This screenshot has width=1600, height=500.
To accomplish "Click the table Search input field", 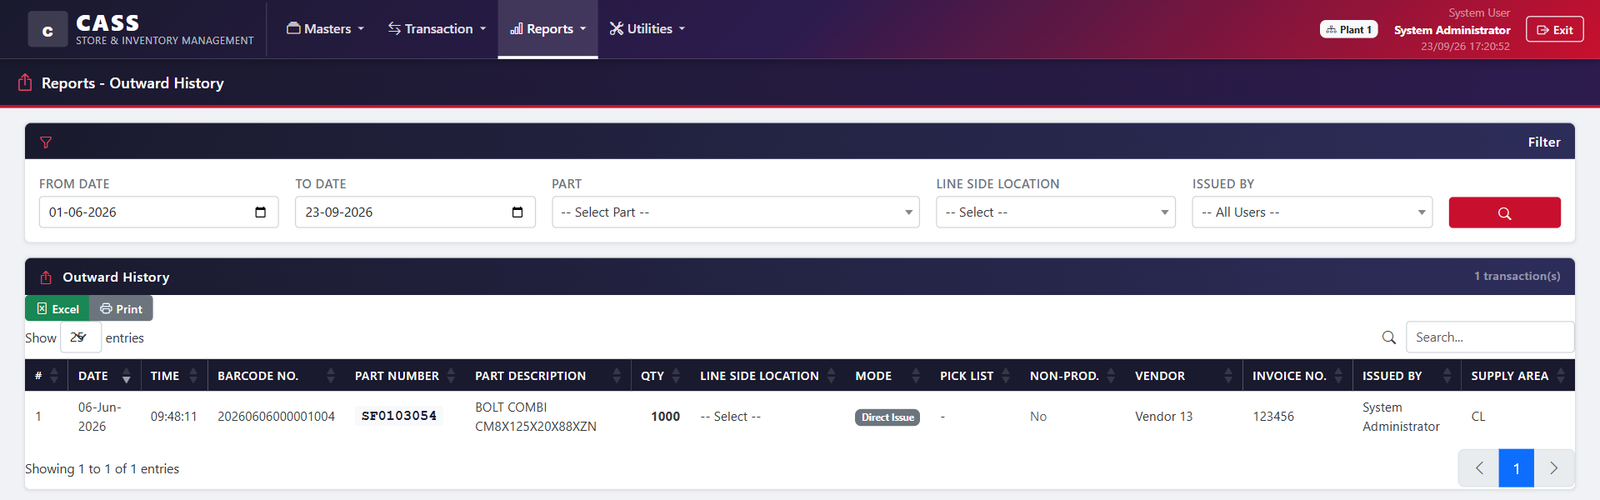I will (x=1490, y=337).
